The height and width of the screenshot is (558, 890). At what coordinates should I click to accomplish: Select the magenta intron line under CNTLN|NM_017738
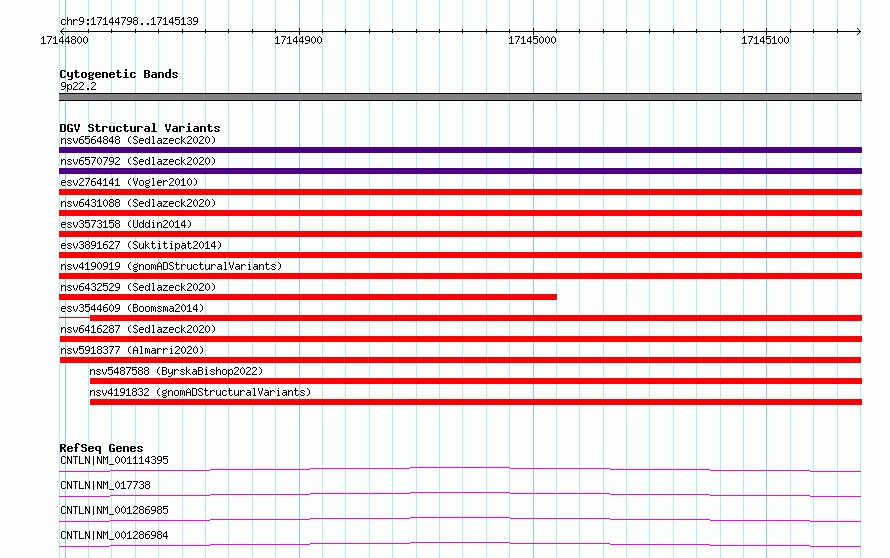(460, 493)
